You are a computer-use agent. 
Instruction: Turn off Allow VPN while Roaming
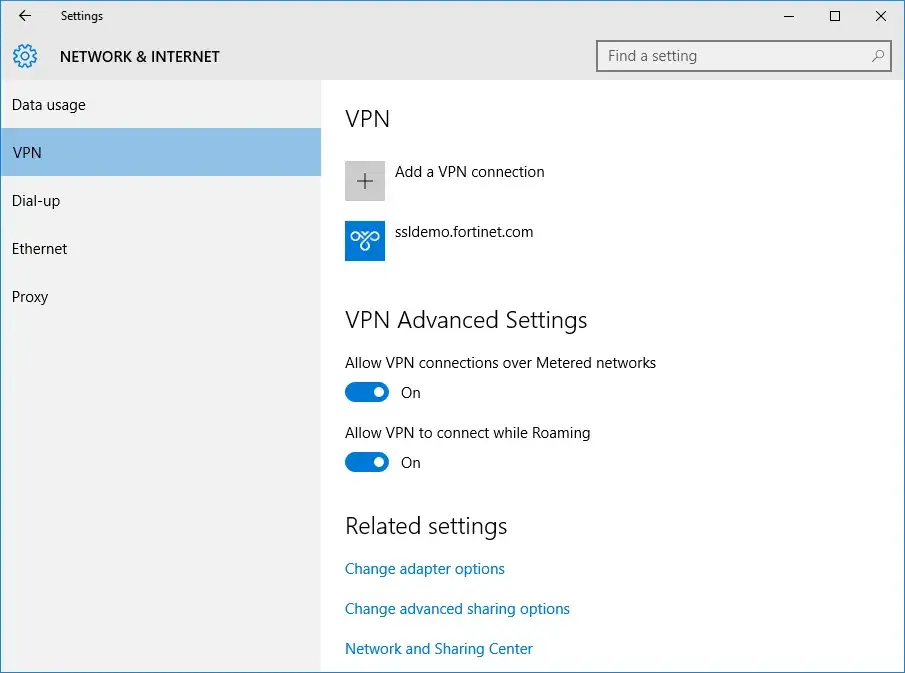pyautogui.click(x=367, y=462)
